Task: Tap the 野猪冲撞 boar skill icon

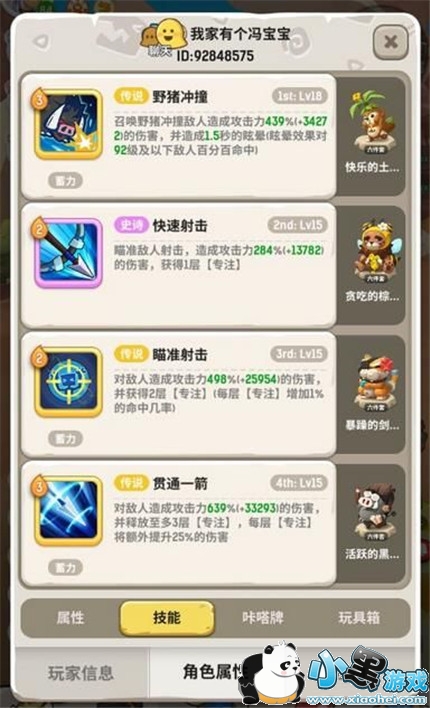Action: pyautogui.click(x=69, y=125)
